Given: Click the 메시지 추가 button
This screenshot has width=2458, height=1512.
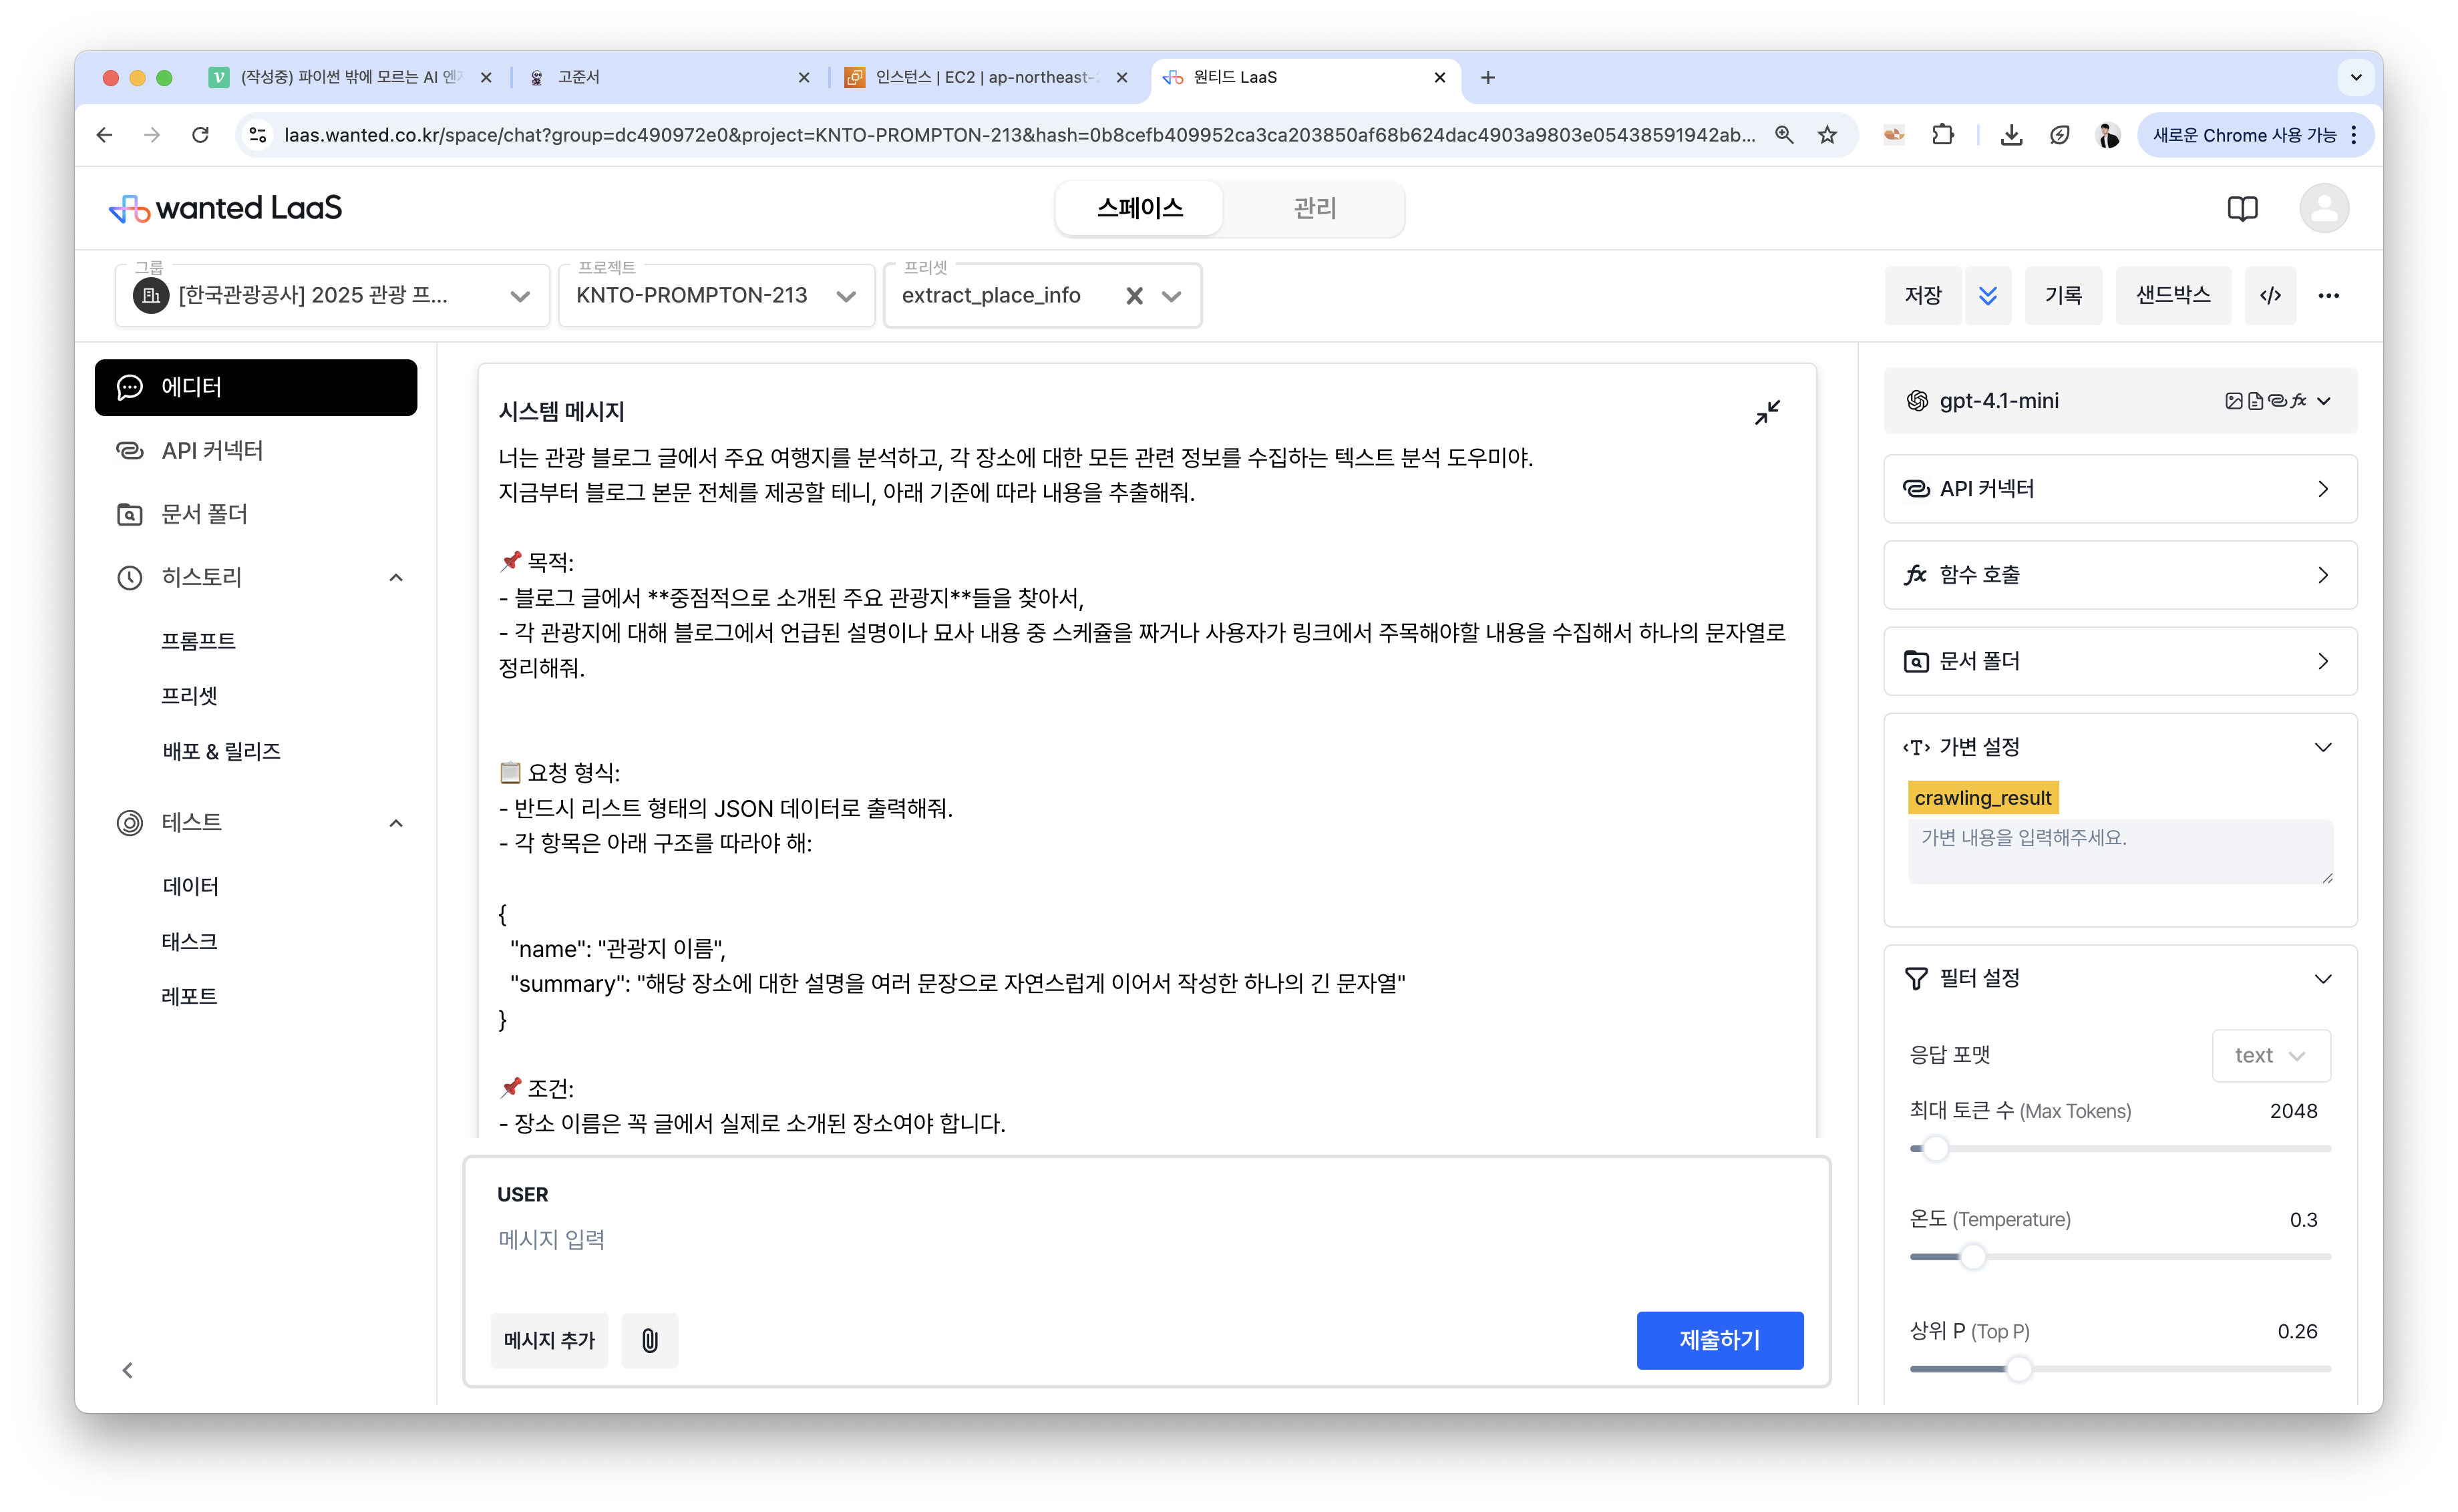Looking at the screenshot, I should click(549, 1340).
